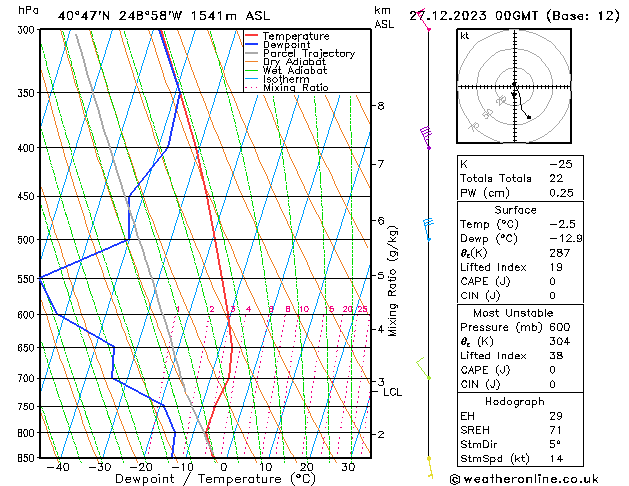Click the blue wind barb at 500 hPa
The image size is (629, 486).
point(428,229)
